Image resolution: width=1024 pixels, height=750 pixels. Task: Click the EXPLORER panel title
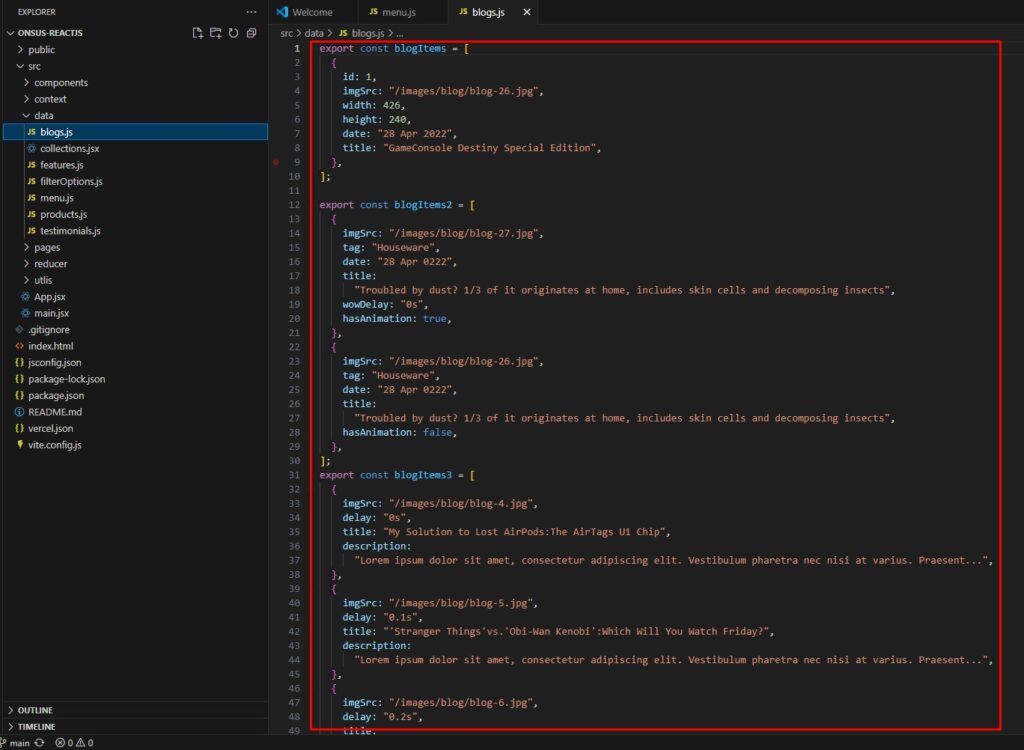point(37,12)
